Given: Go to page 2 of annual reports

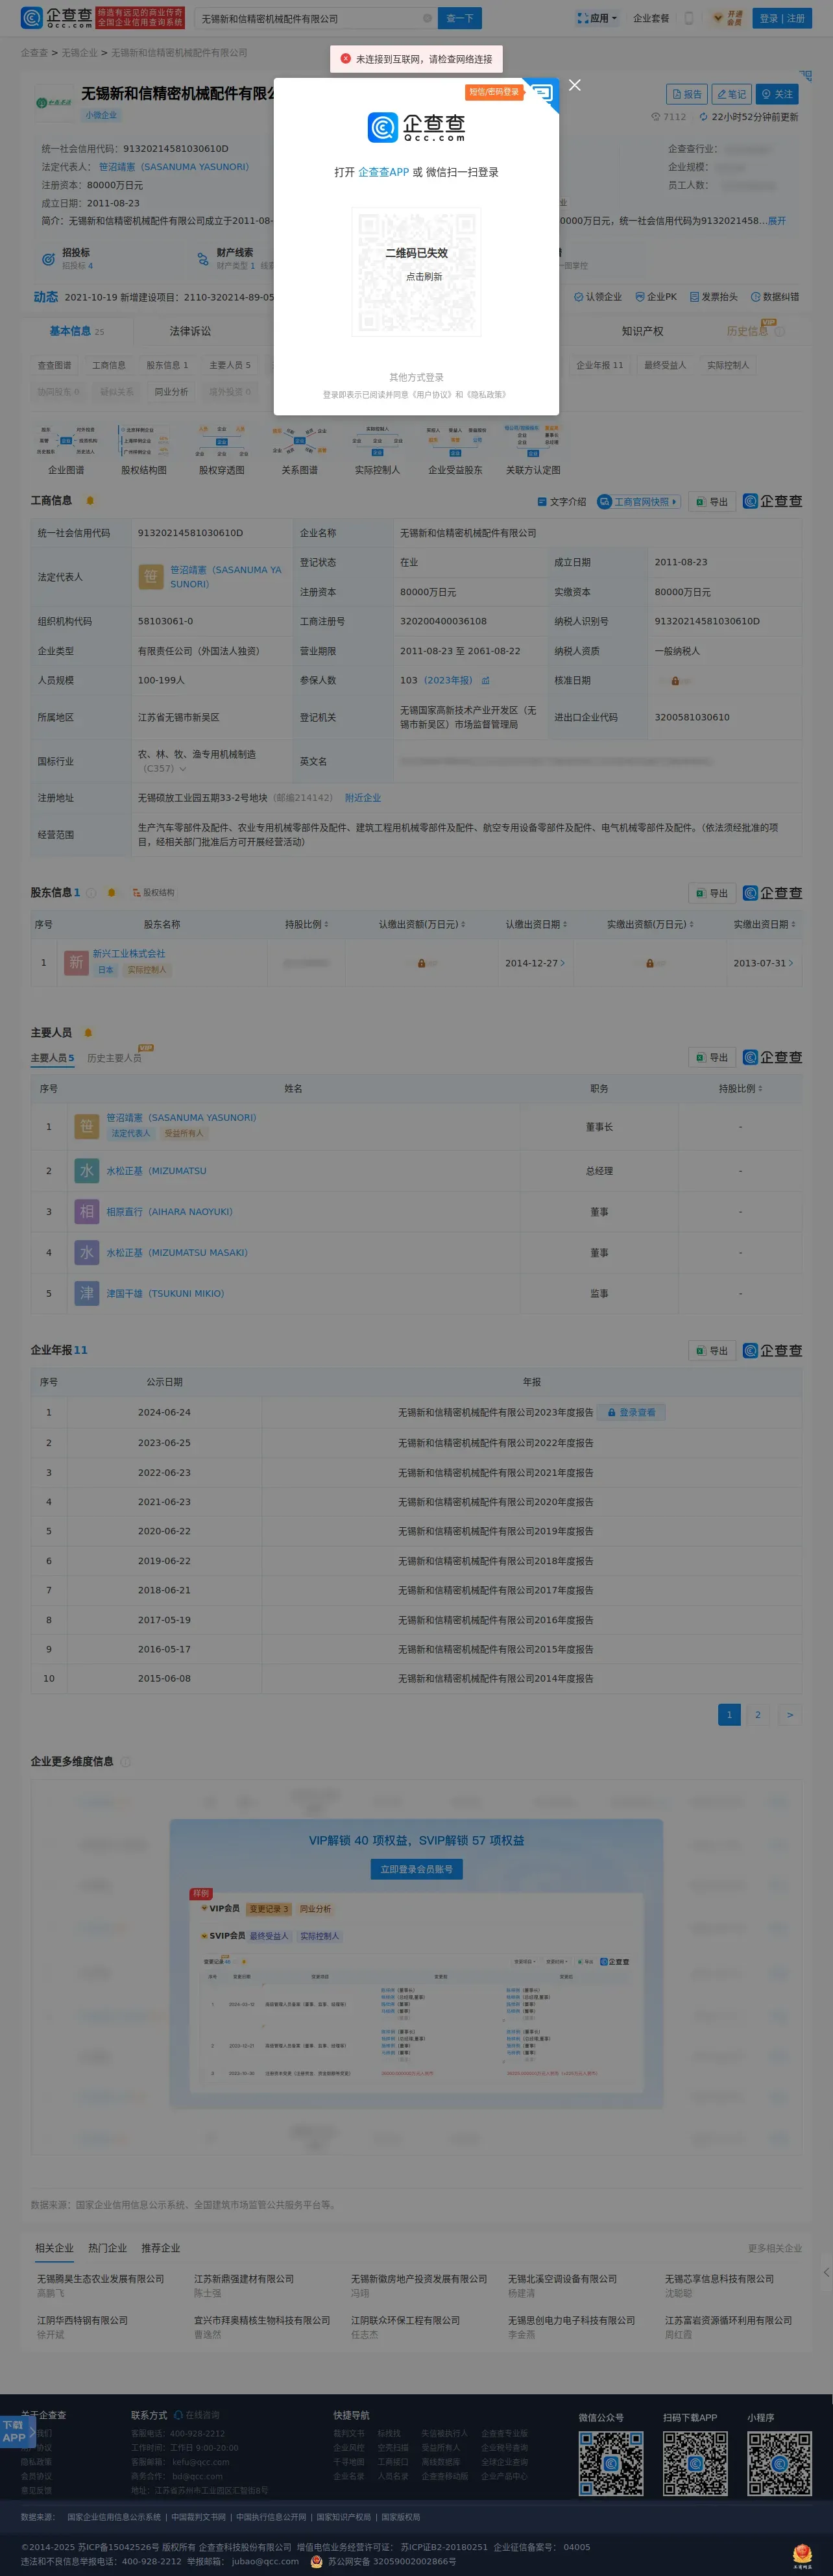Looking at the screenshot, I should click(x=757, y=1715).
